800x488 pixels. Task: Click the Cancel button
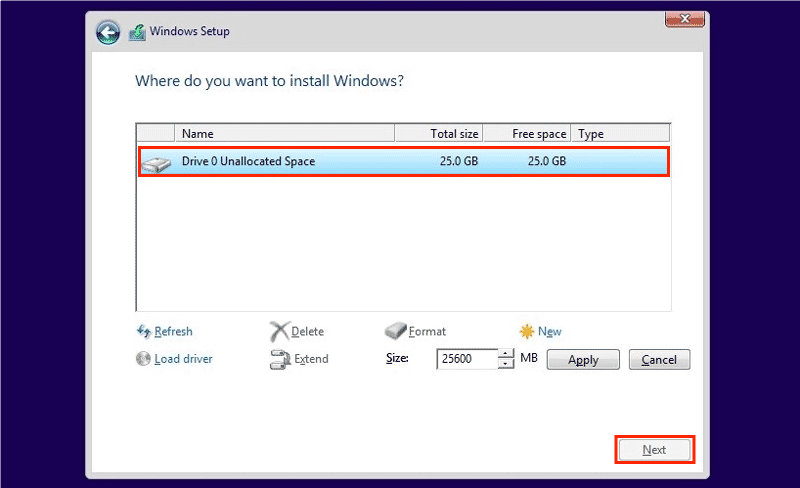659,359
